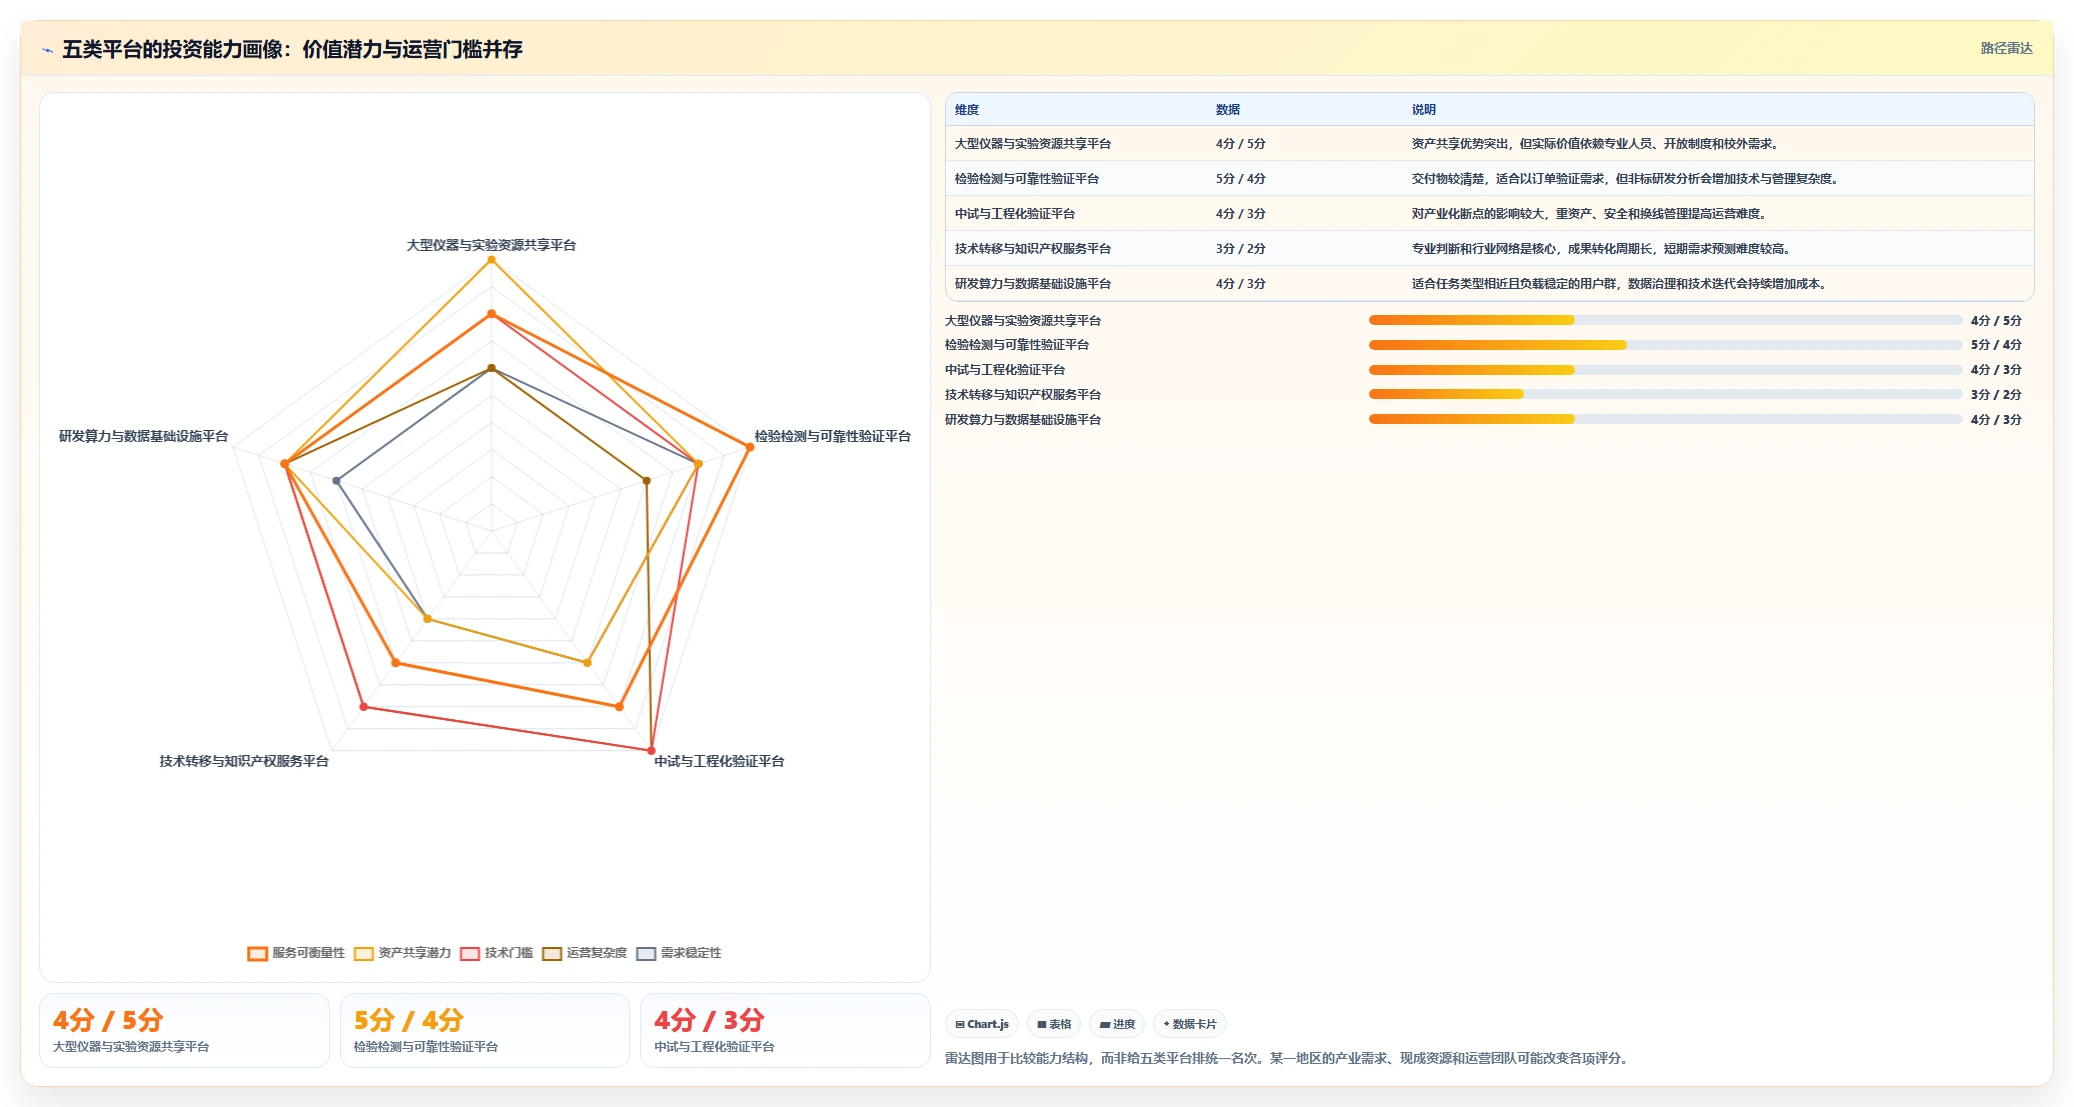
Task: Click the progress bar for 中试与工程化验证平台
Action: 1665,370
